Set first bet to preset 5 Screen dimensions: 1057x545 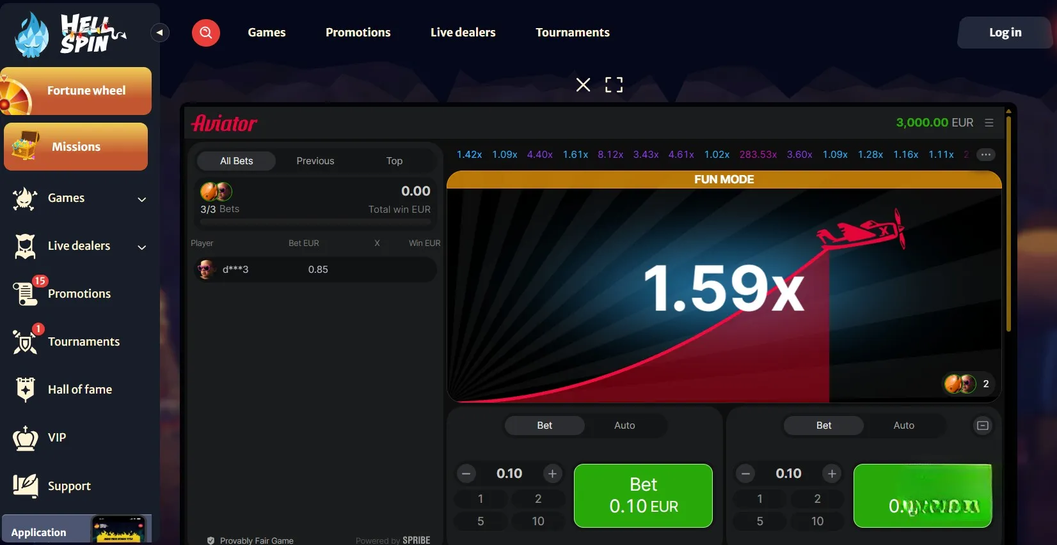pos(481,521)
